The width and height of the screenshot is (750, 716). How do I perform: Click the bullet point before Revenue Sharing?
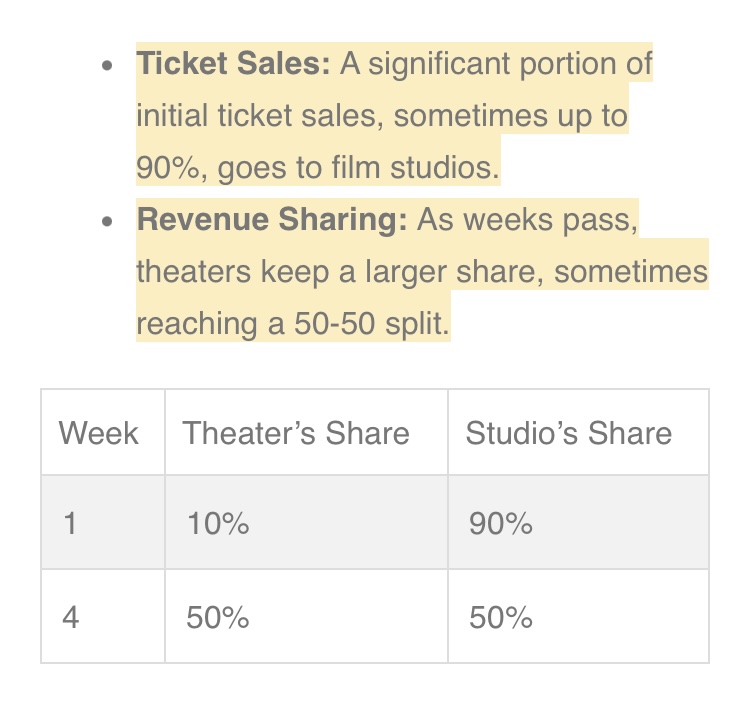click(107, 221)
